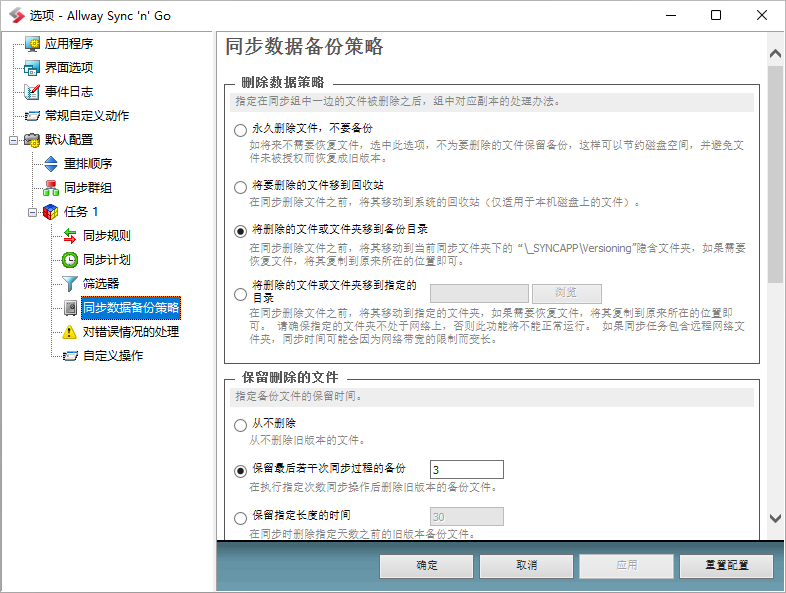Open 同步规则 page in tree

(106, 236)
